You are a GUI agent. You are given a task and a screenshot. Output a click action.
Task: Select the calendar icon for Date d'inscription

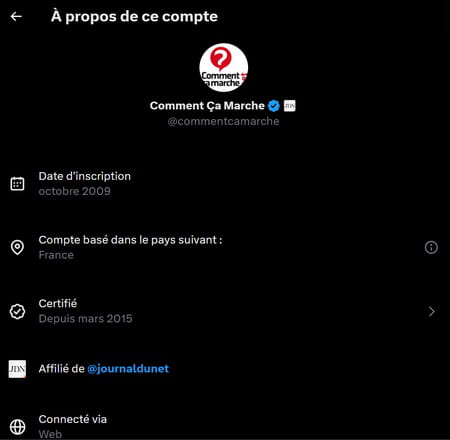pos(17,184)
